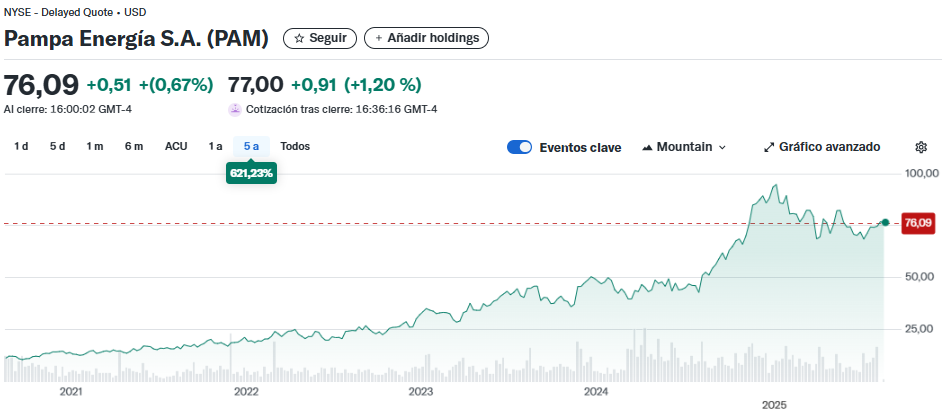Screen dimensions: 944x416
Task: Click the 77,00 after-hours price
Action: pyautogui.click(x=255, y=85)
